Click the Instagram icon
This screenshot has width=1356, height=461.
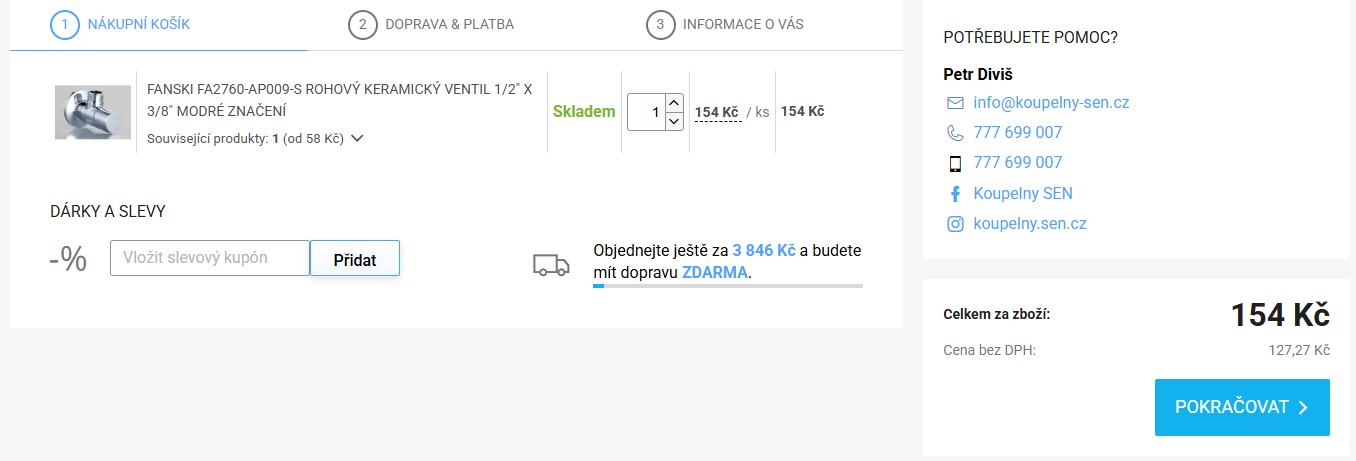pos(954,224)
